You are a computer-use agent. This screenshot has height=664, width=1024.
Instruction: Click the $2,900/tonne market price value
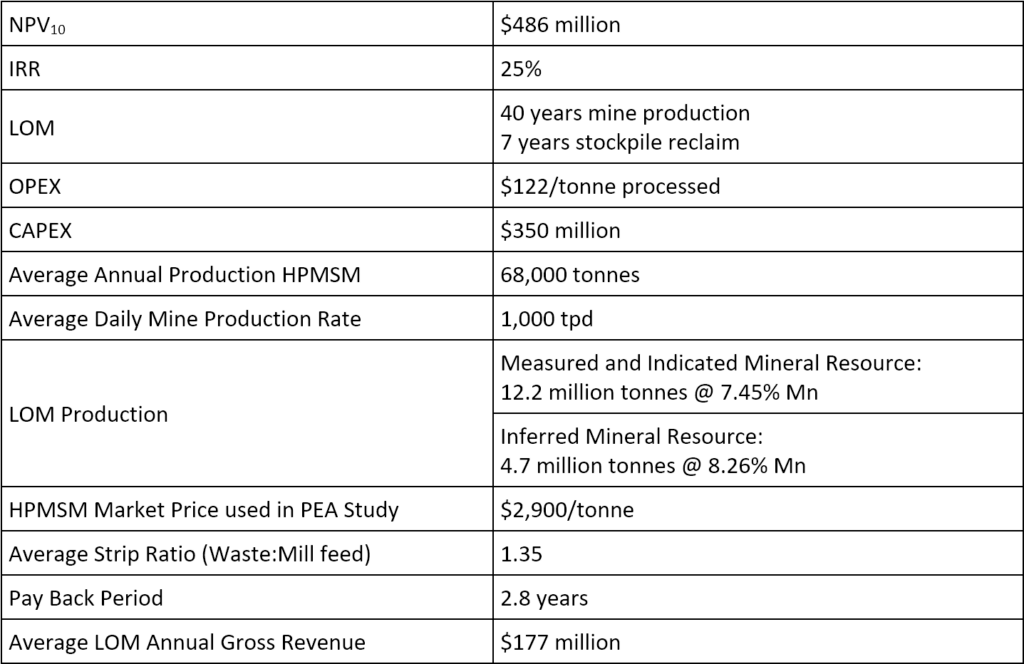pyautogui.click(x=567, y=509)
